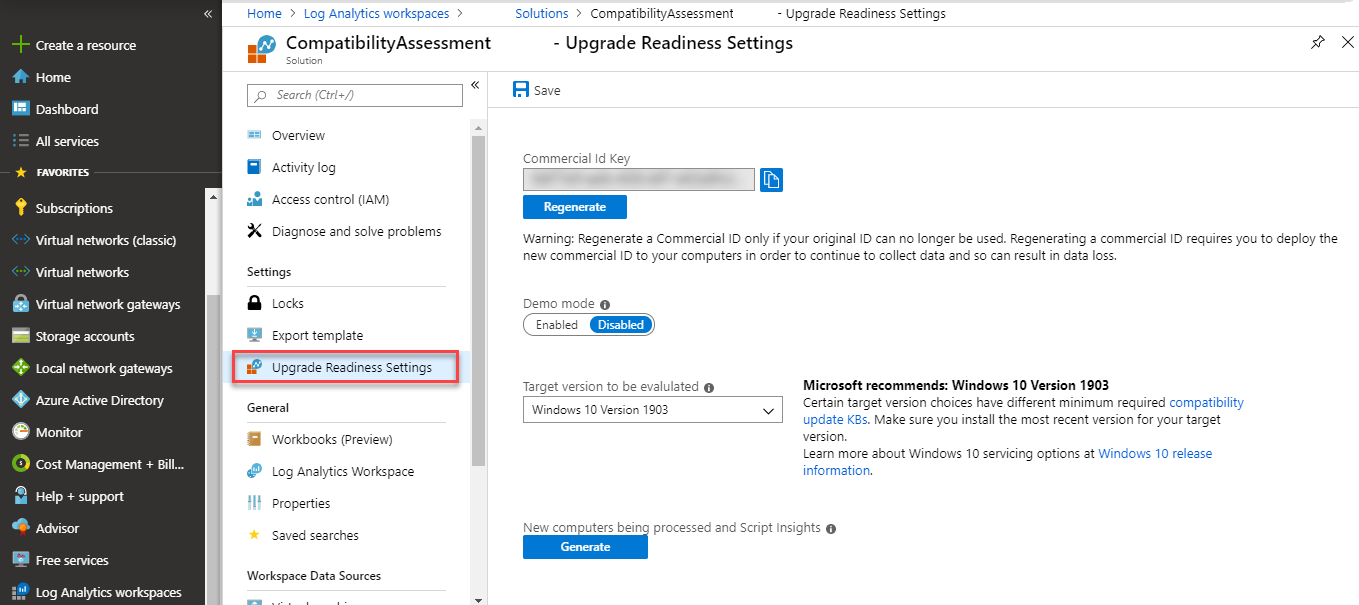Click the copy Commercial Id Key icon
1359x605 pixels.
click(x=771, y=180)
